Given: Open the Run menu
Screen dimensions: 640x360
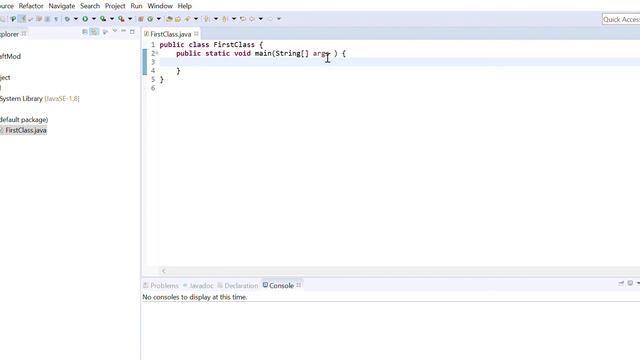Looking at the screenshot, I should 136,6.
